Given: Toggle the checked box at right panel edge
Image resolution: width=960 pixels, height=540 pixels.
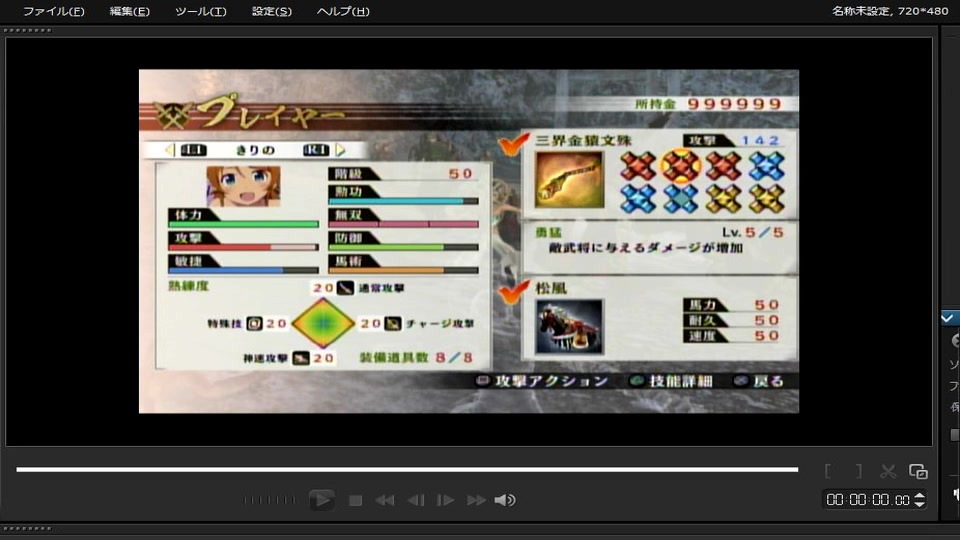Looking at the screenshot, I should (948, 318).
